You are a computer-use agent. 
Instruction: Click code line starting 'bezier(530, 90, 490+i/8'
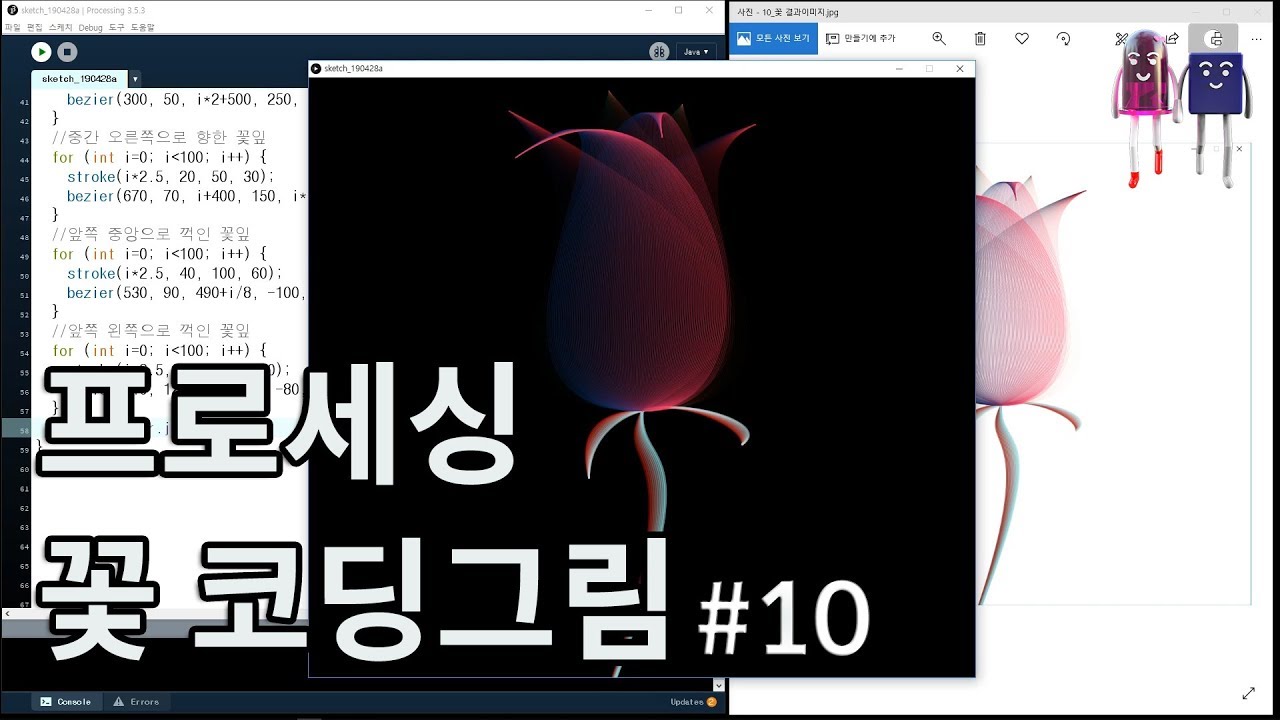(186, 293)
